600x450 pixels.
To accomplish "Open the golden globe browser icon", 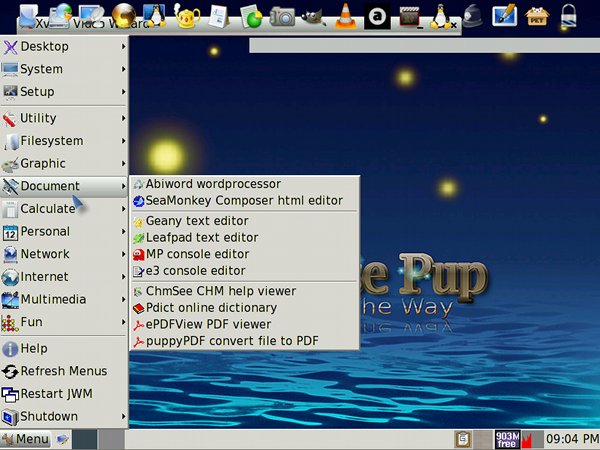I will [124, 16].
